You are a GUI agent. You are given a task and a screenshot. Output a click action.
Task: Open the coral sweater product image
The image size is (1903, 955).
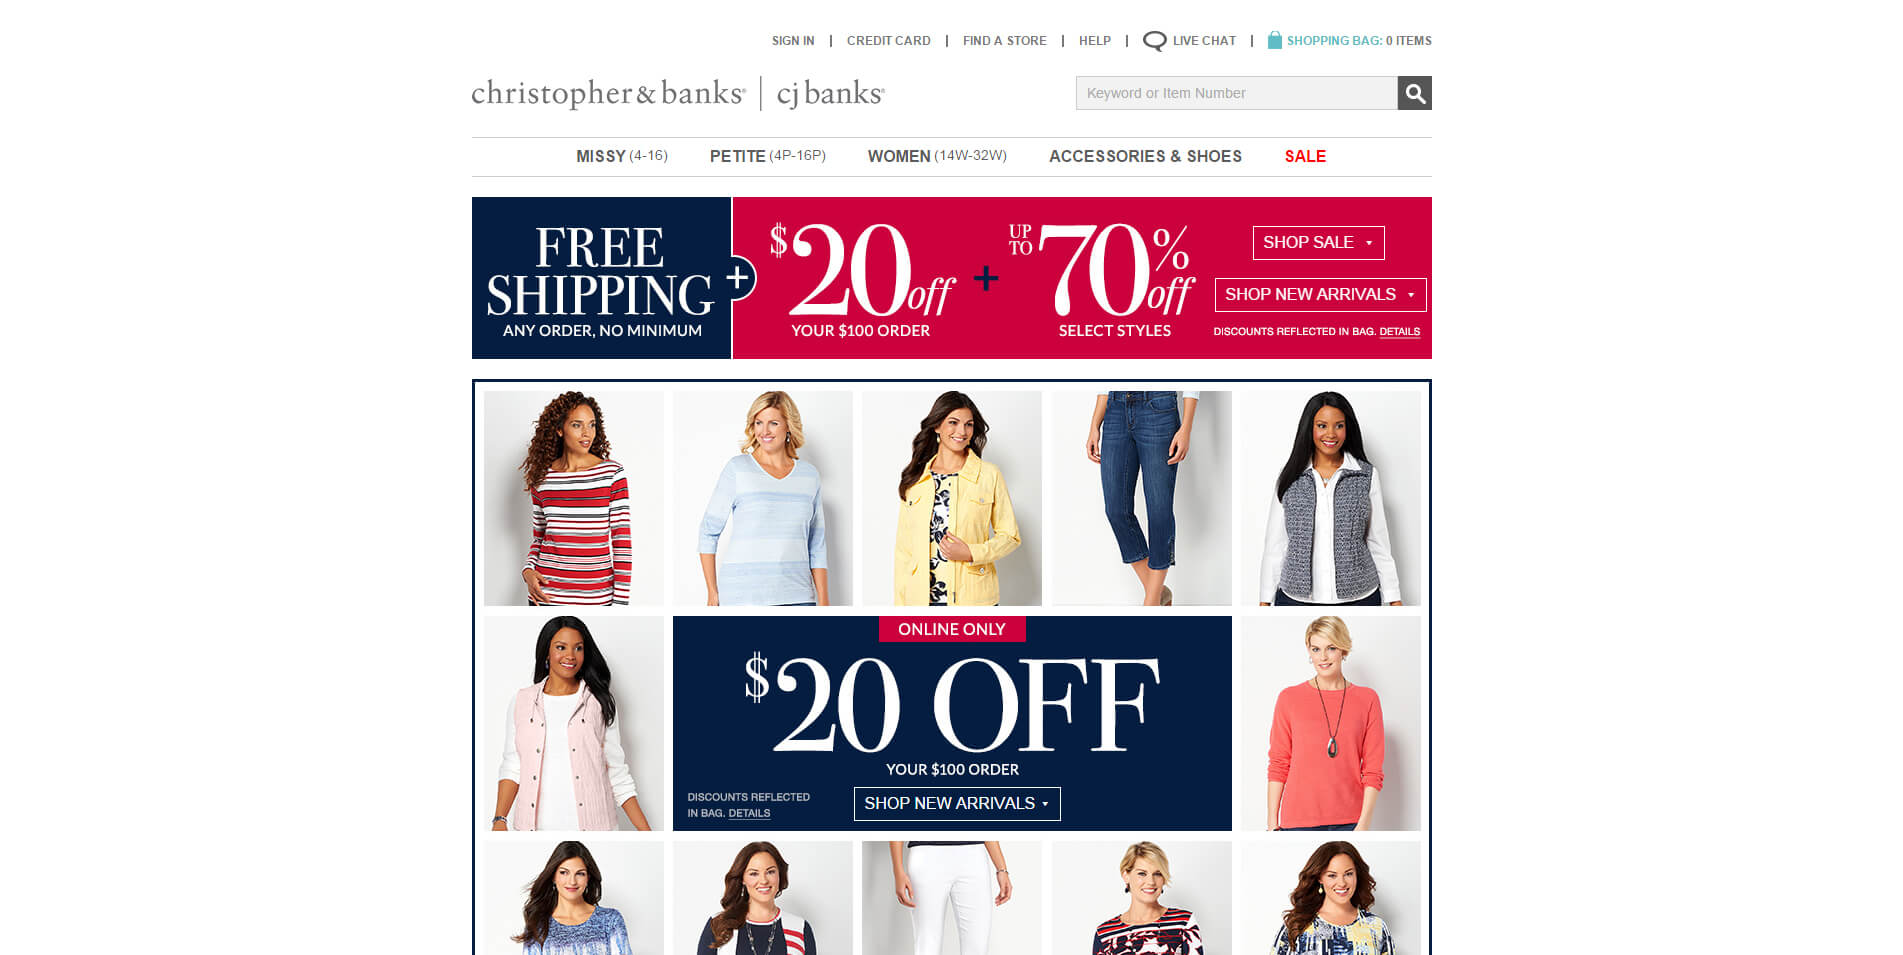1331,723
